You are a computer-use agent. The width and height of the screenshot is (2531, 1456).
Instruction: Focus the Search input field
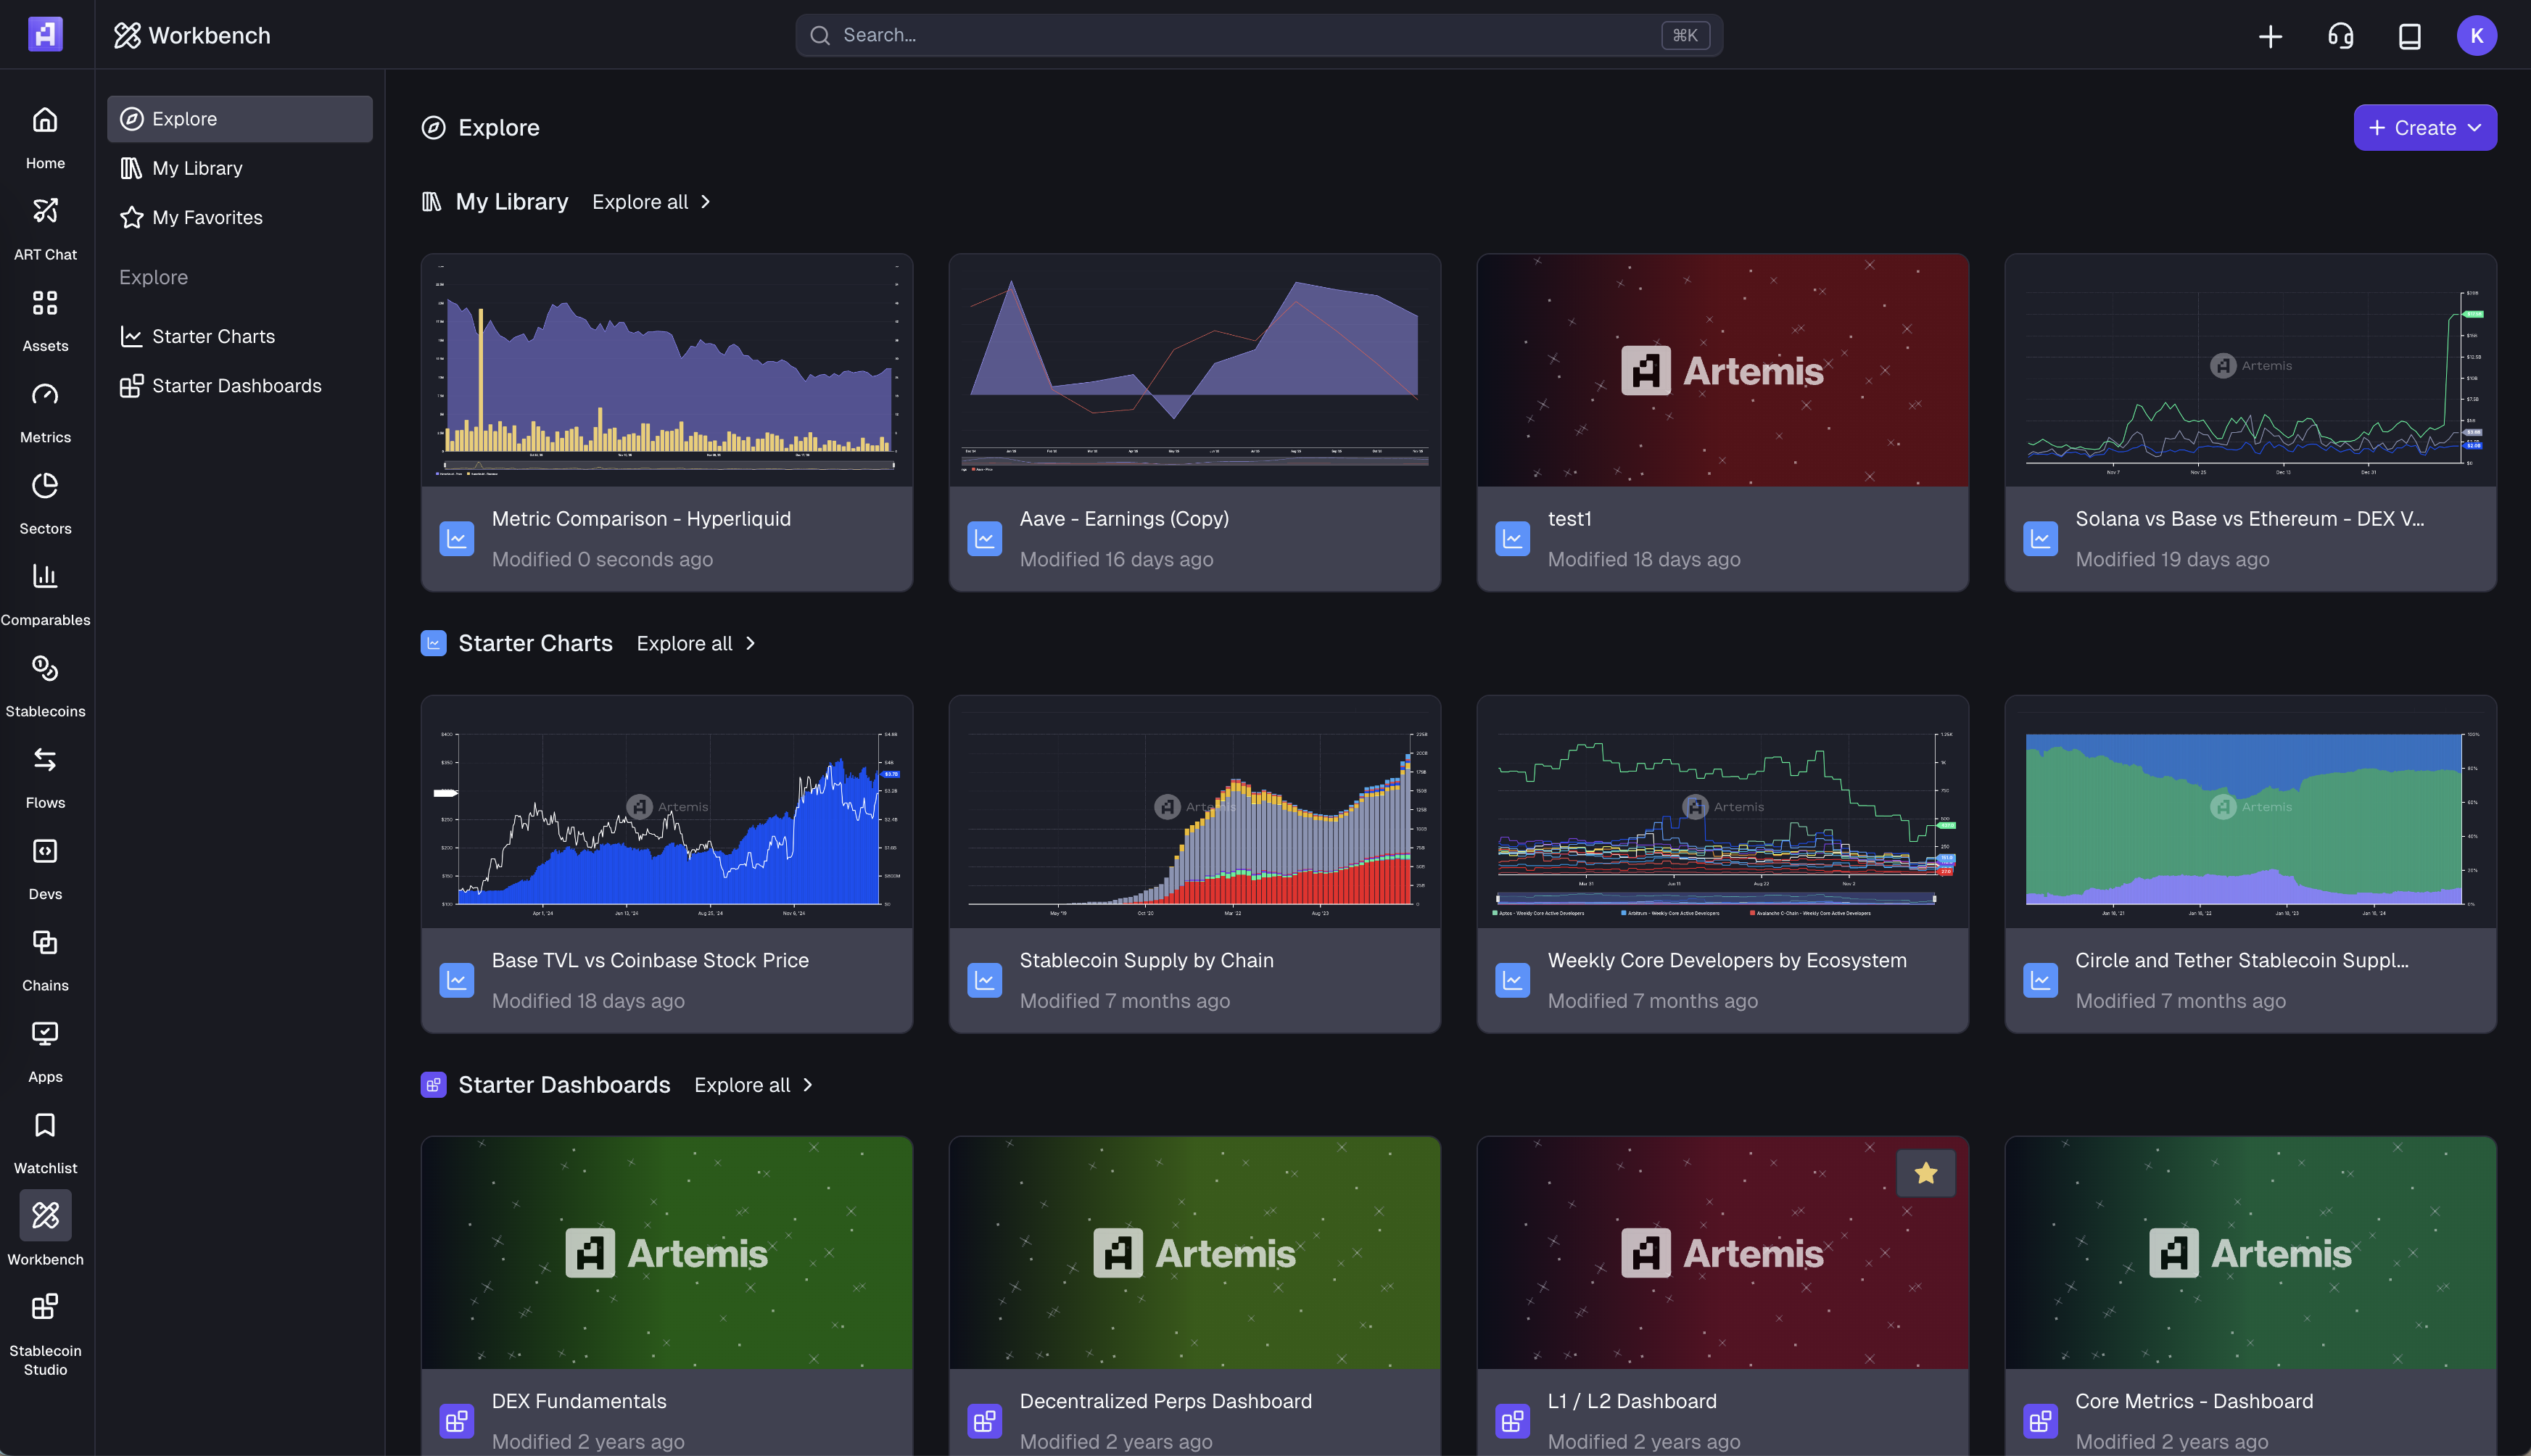1240,36
